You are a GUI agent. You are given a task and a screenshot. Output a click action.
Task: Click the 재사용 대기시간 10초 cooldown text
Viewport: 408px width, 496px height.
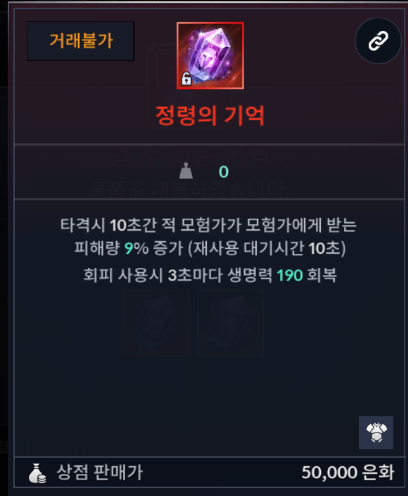[x=269, y=248]
